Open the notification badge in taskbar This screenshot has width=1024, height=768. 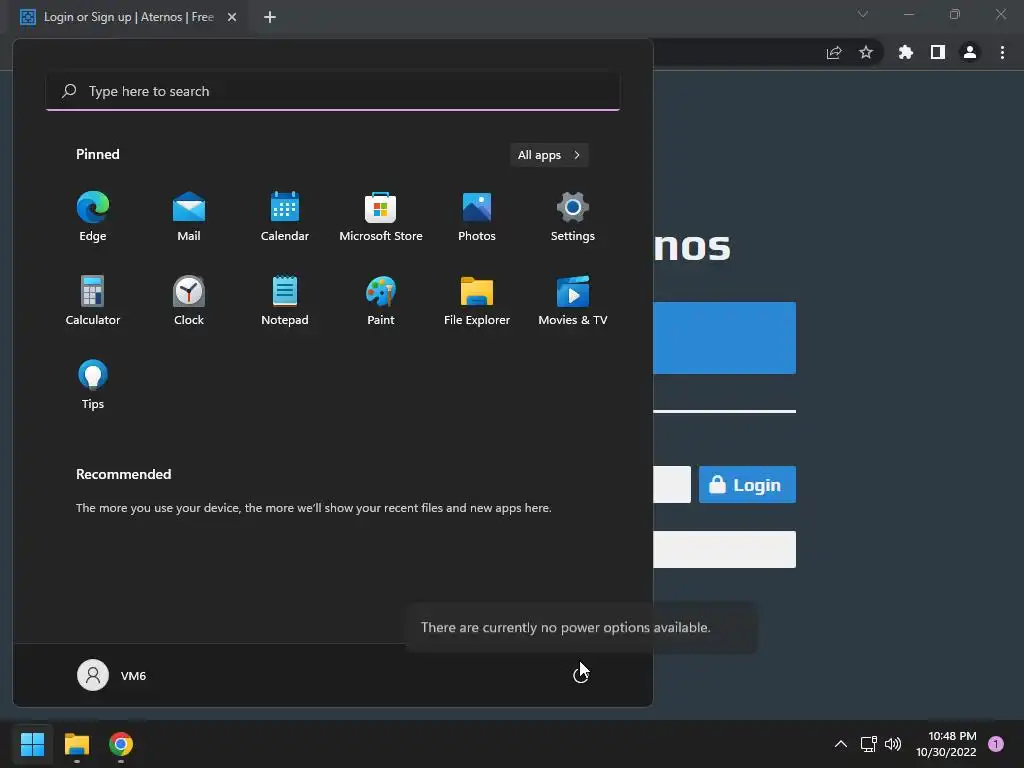[x=996, y=744]
